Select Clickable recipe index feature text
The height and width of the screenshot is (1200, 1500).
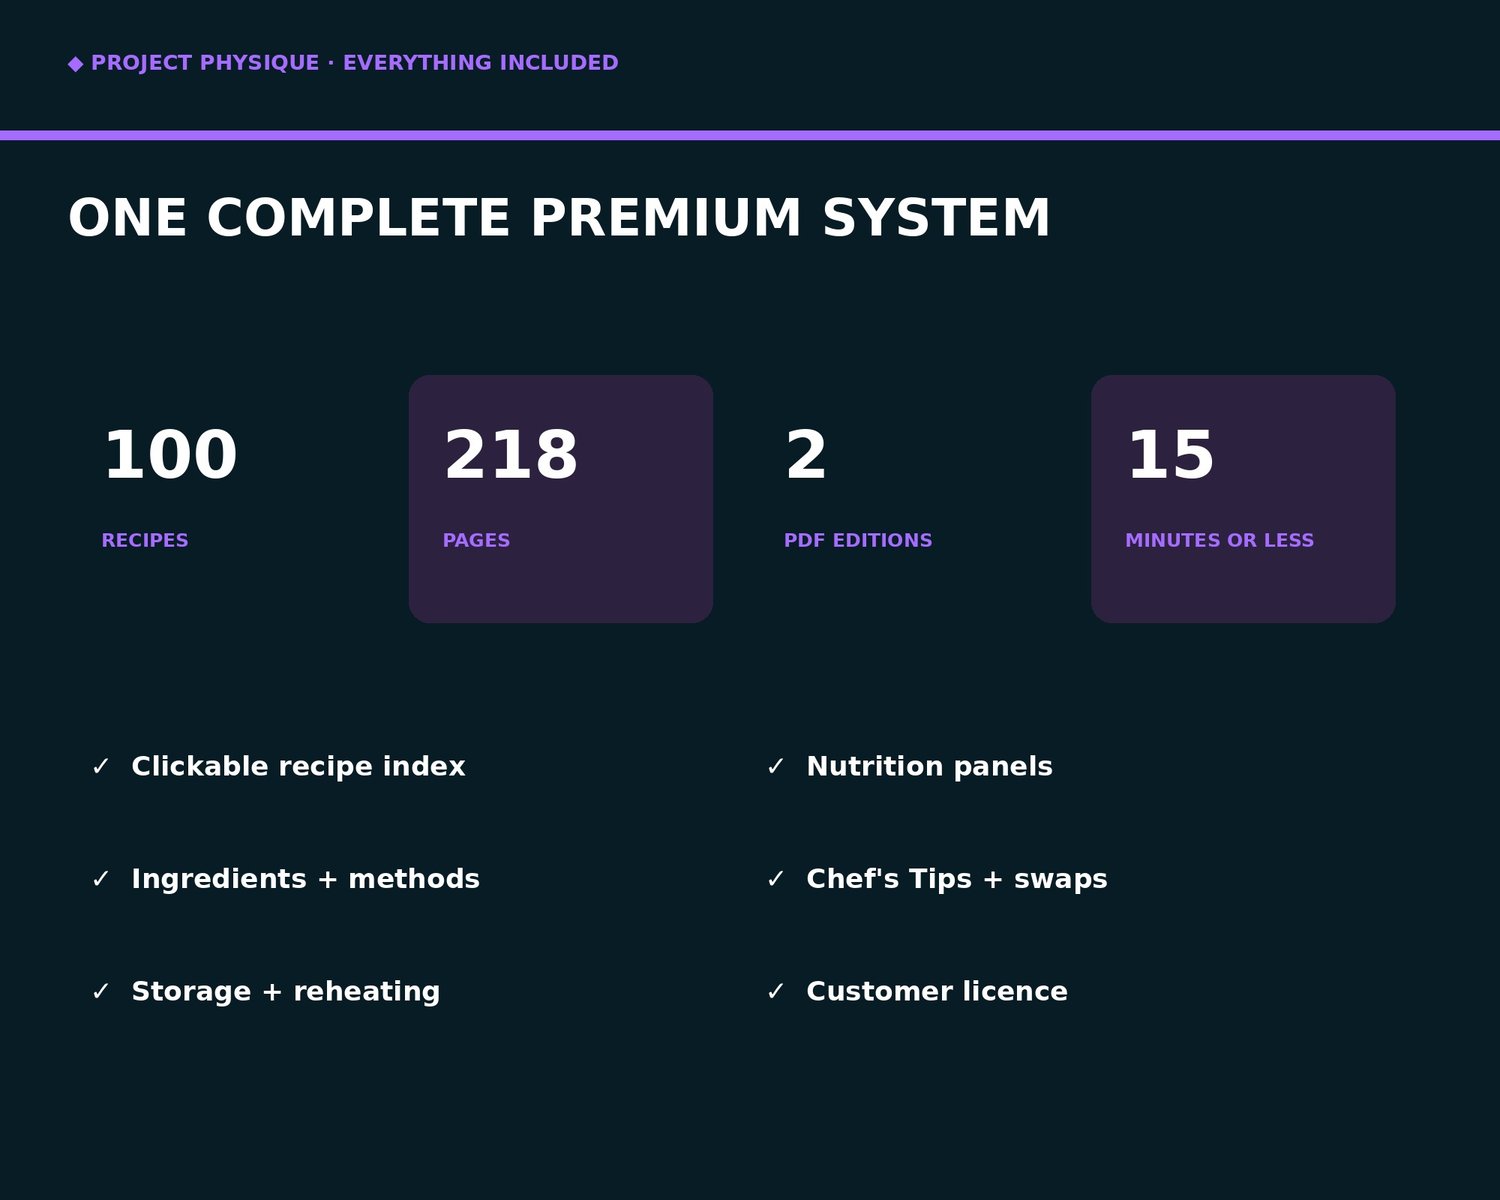[x=298, y=767]
